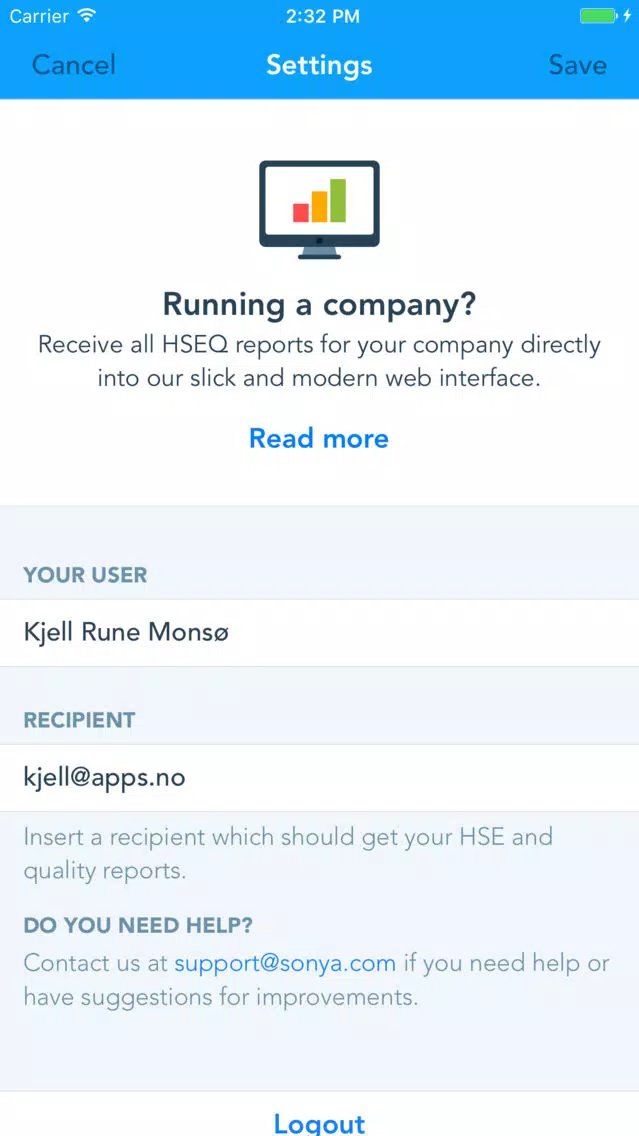The image size is (639, 1136).
Task: Cancel the settings changes
Action: tap(74, 65)
